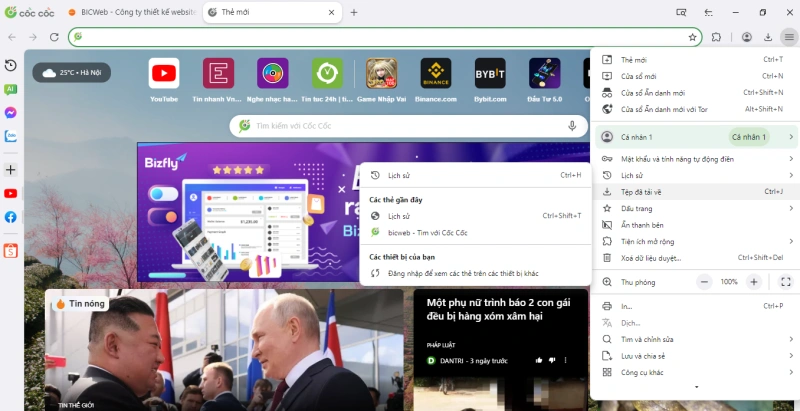800x411 pixels.
Task: Choose Ẩn thanh bên menu item
Action: 694,225
